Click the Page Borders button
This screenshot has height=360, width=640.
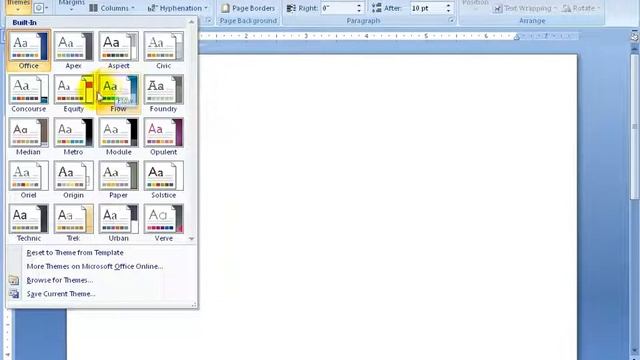coord(248,8)
